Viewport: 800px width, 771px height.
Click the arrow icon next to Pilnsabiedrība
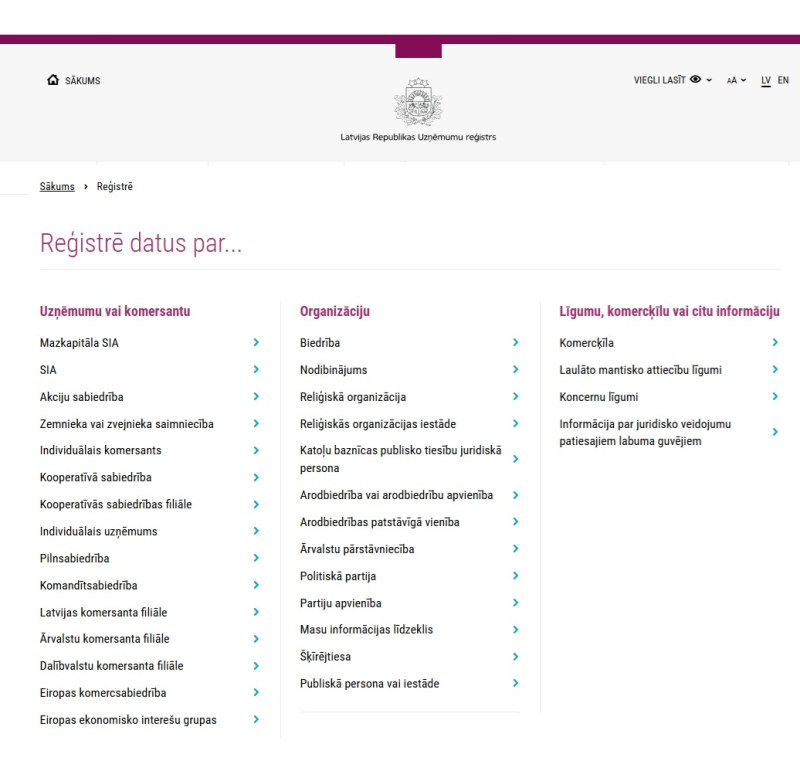pos(257,558)
